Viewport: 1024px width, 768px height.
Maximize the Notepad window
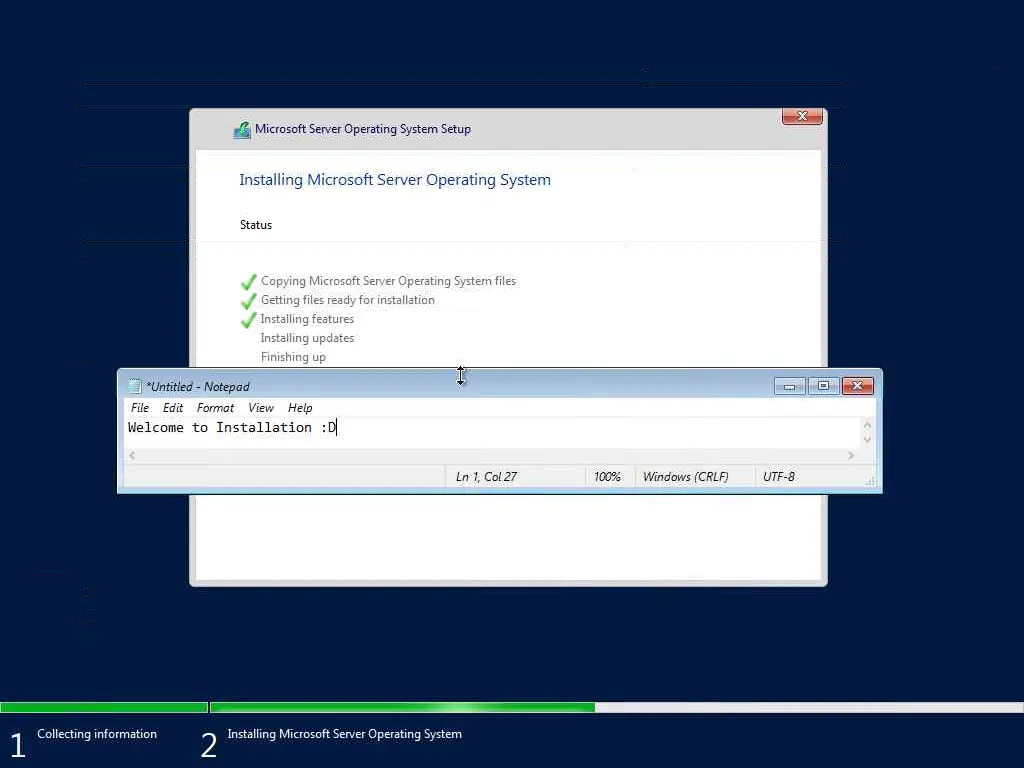[x=824, y=386]
